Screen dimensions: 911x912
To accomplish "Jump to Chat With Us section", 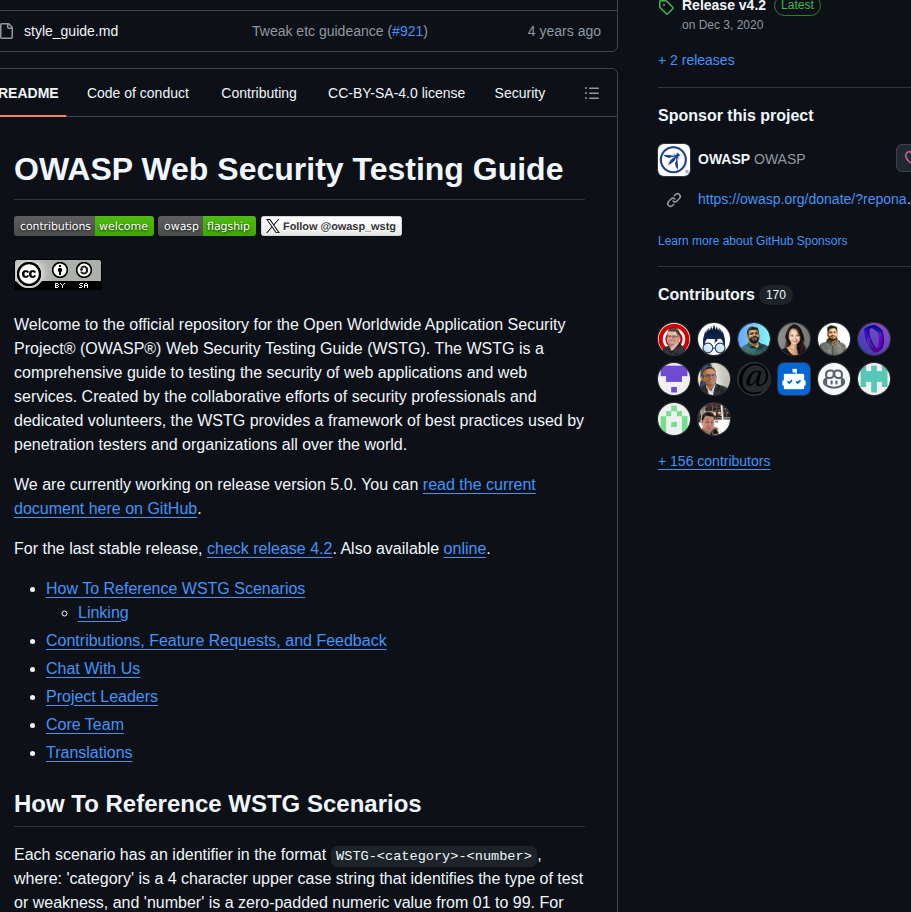I will pyautogui.click(x=93, y=668).
